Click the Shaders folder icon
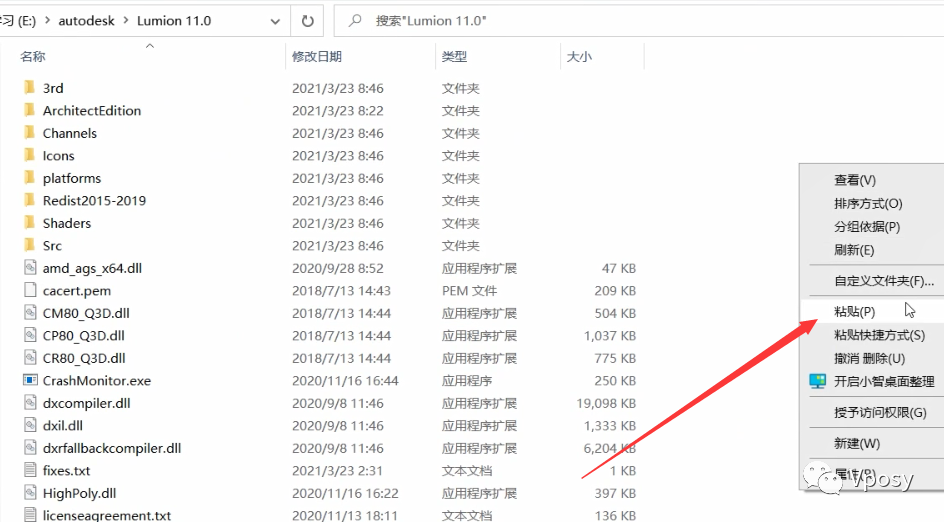Image resolution: width=944 pixels, height=522 pixels. 30,223
